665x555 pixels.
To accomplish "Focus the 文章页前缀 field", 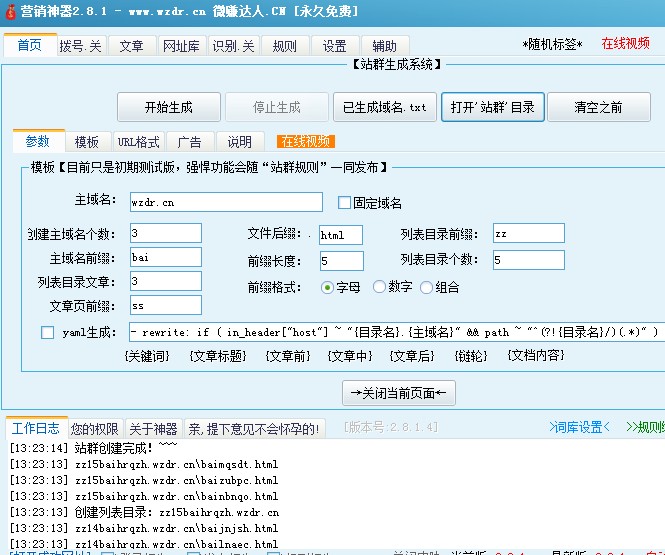I will (166, 305).
